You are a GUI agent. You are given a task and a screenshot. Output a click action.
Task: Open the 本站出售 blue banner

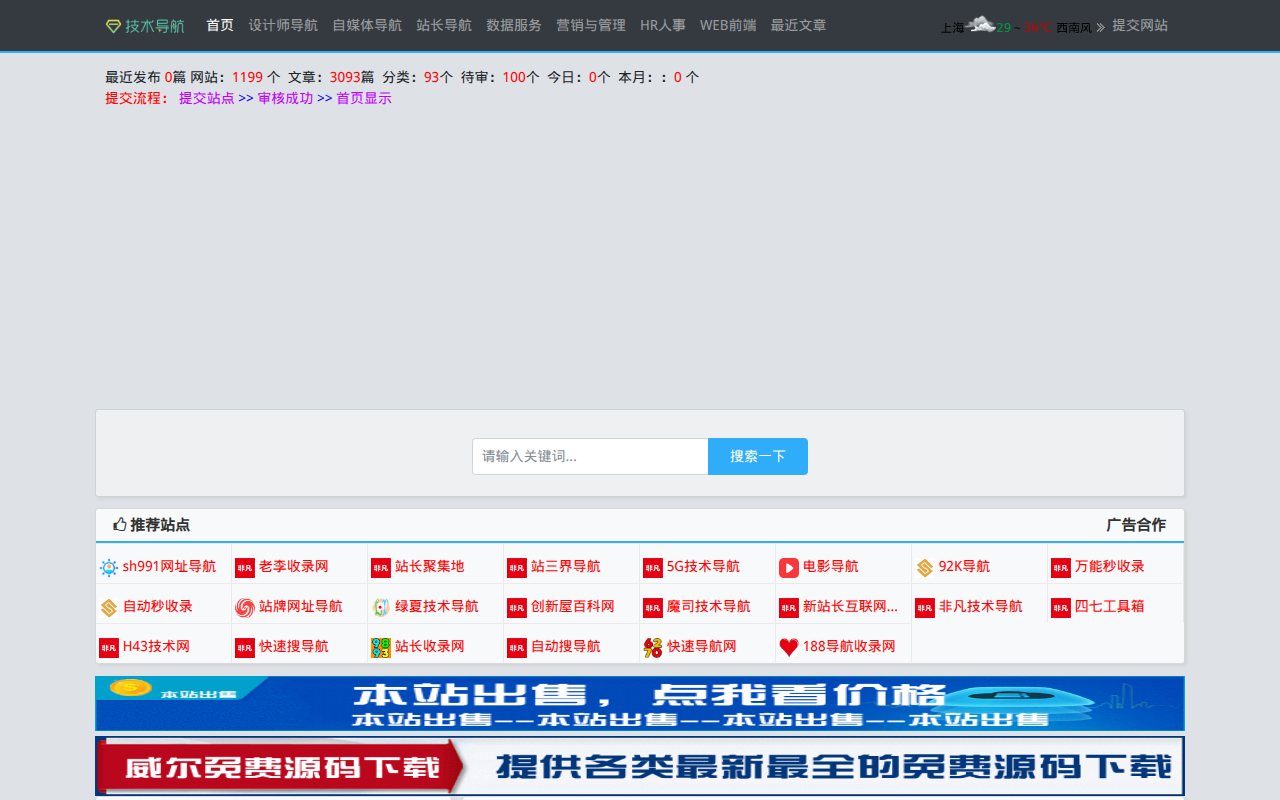point(640,703)
